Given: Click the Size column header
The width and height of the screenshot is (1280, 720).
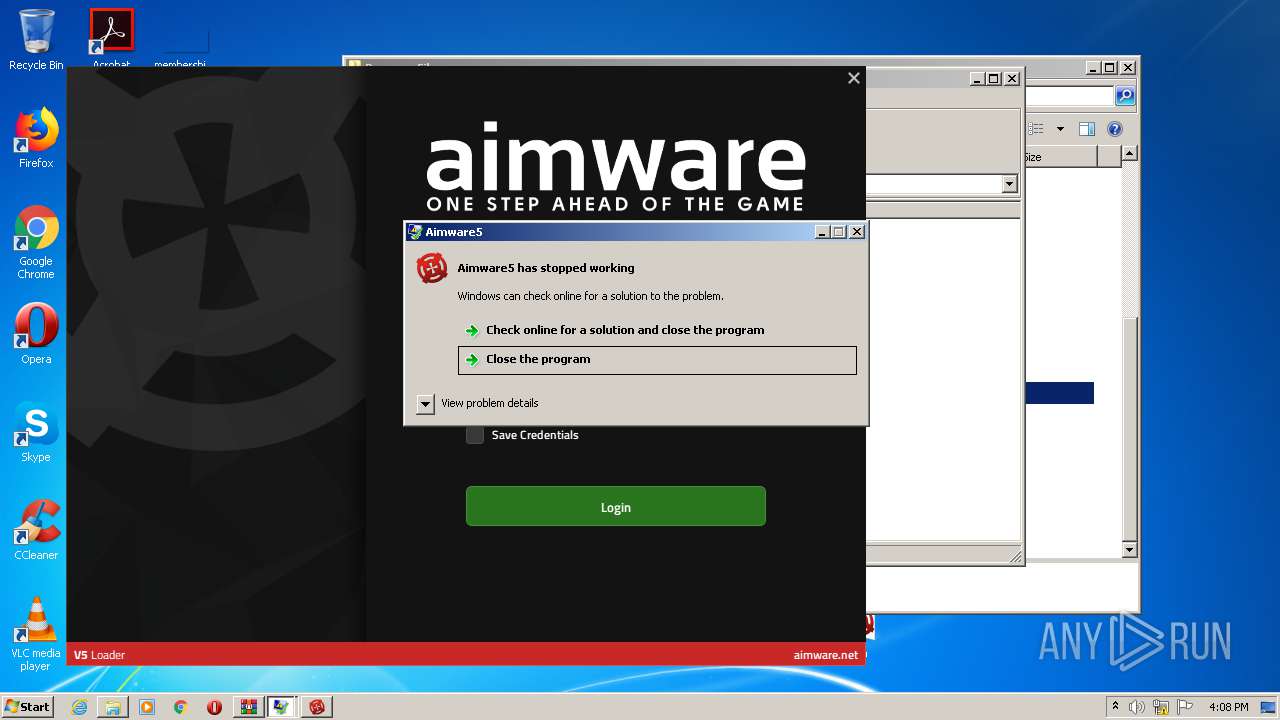Looking at the screenshot, I should coord(1060,157).
